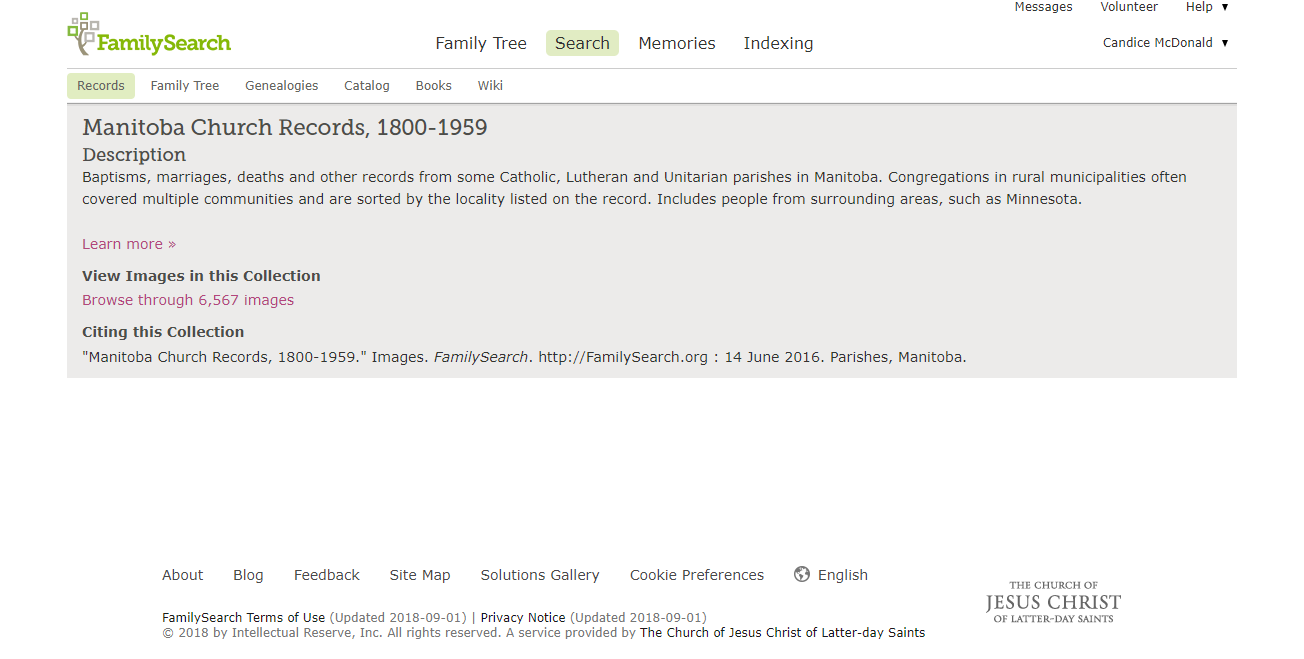
Task: Open the Indexing menu
Action: (x=778, y=43)
